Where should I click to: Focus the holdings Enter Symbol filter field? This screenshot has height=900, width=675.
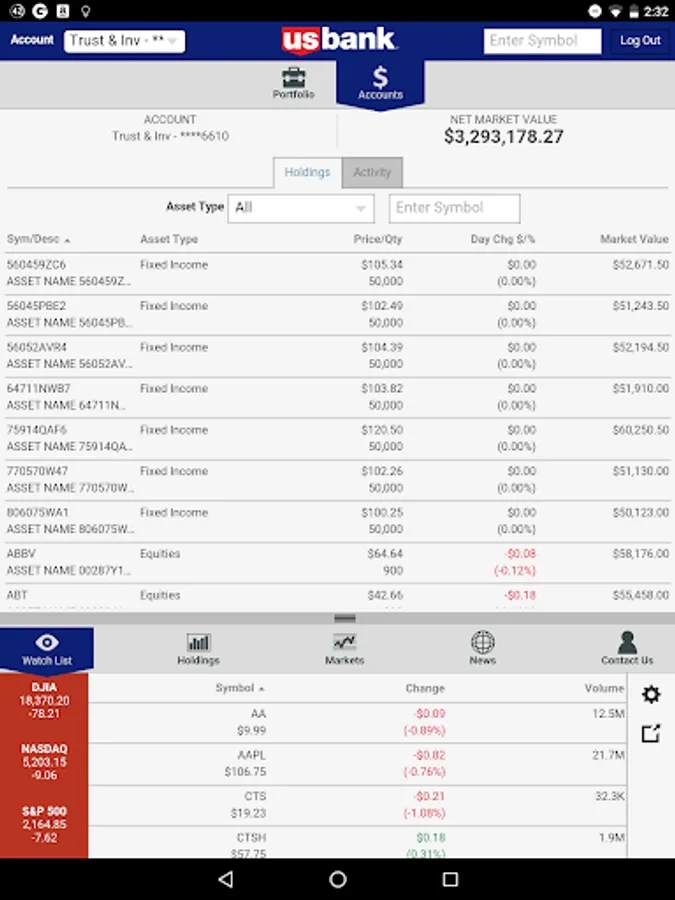[455, 208]
